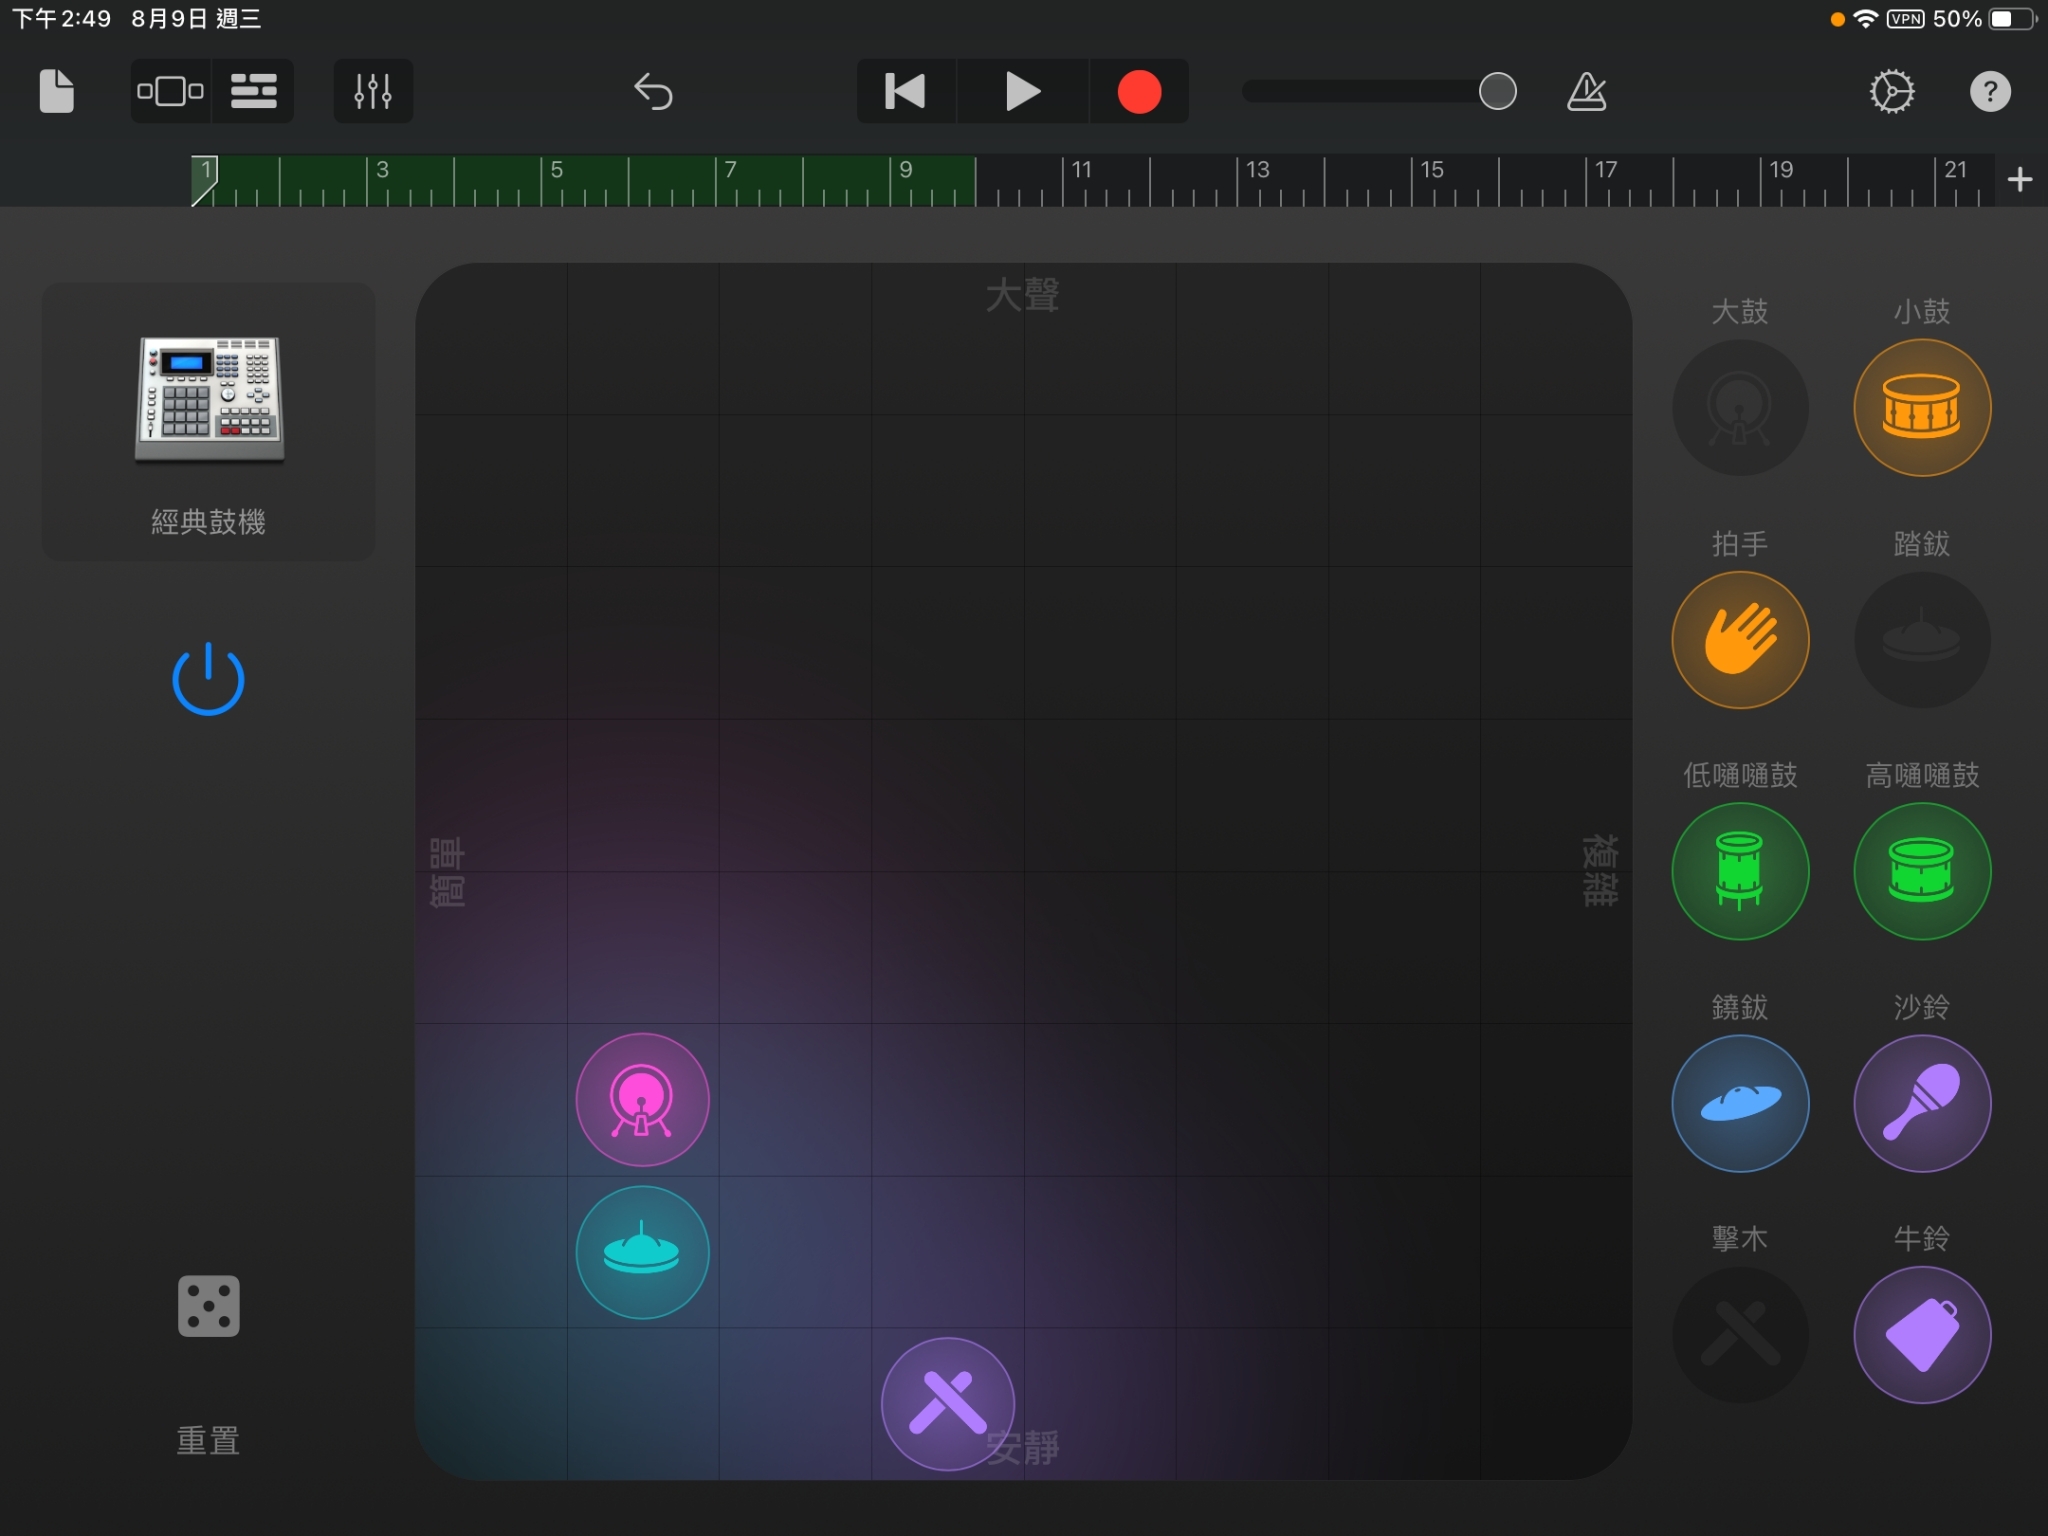Image resolution: width=2048 pixels, height=1536 pixels.
Task: Open the 經典鼓機 drum kit selector
Action: click(x=208, y=420)
